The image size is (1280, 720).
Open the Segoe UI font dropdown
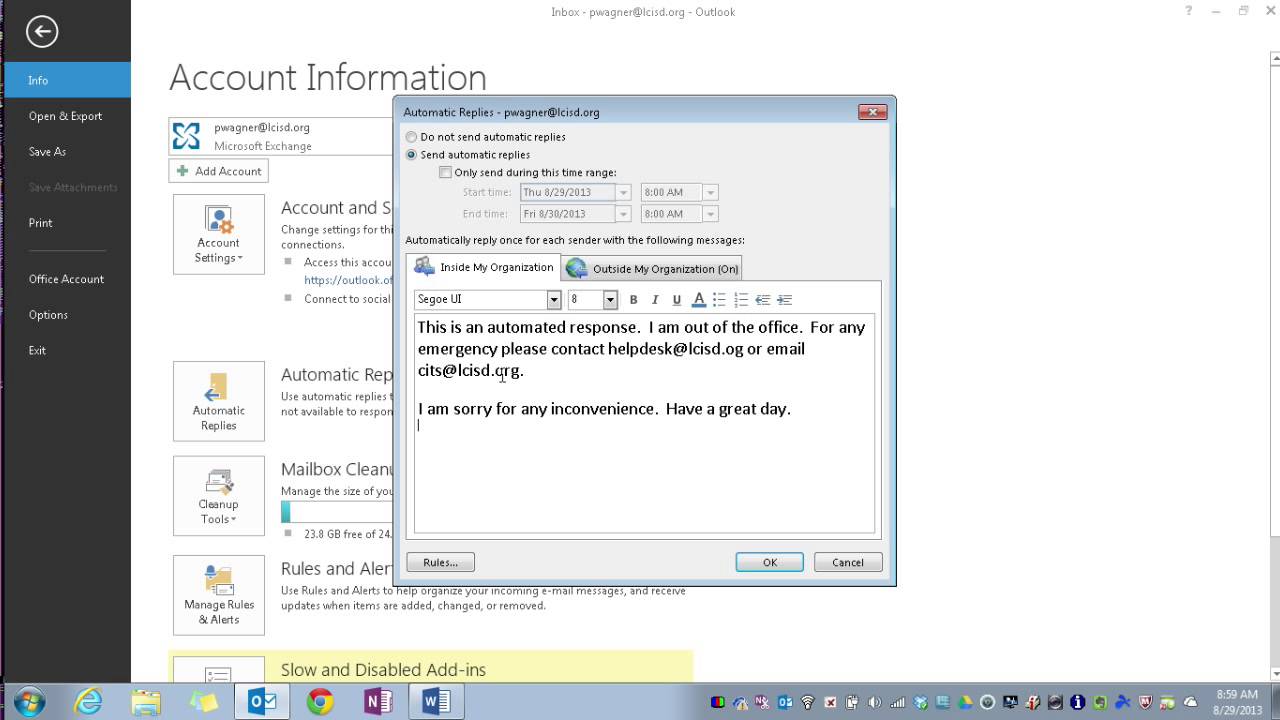pos(554,299)
